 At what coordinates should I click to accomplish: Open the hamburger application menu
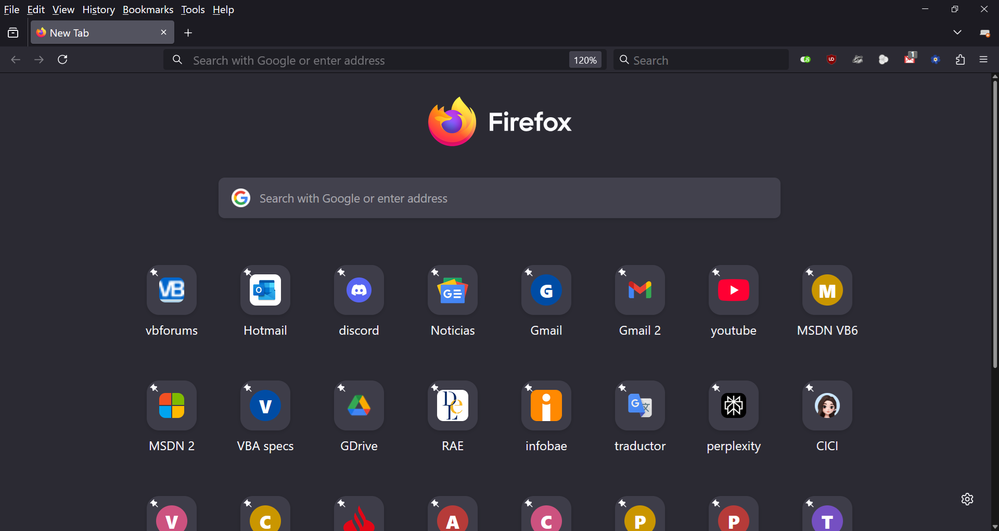[x=983, y=60]
